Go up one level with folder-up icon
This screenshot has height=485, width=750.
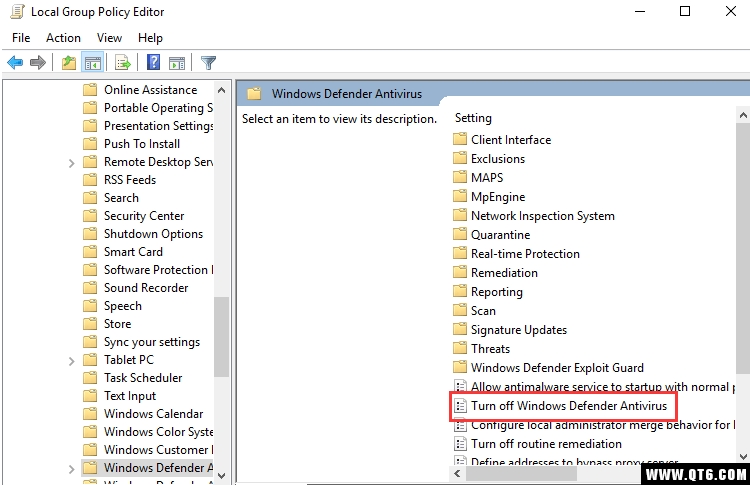[69, 63]
